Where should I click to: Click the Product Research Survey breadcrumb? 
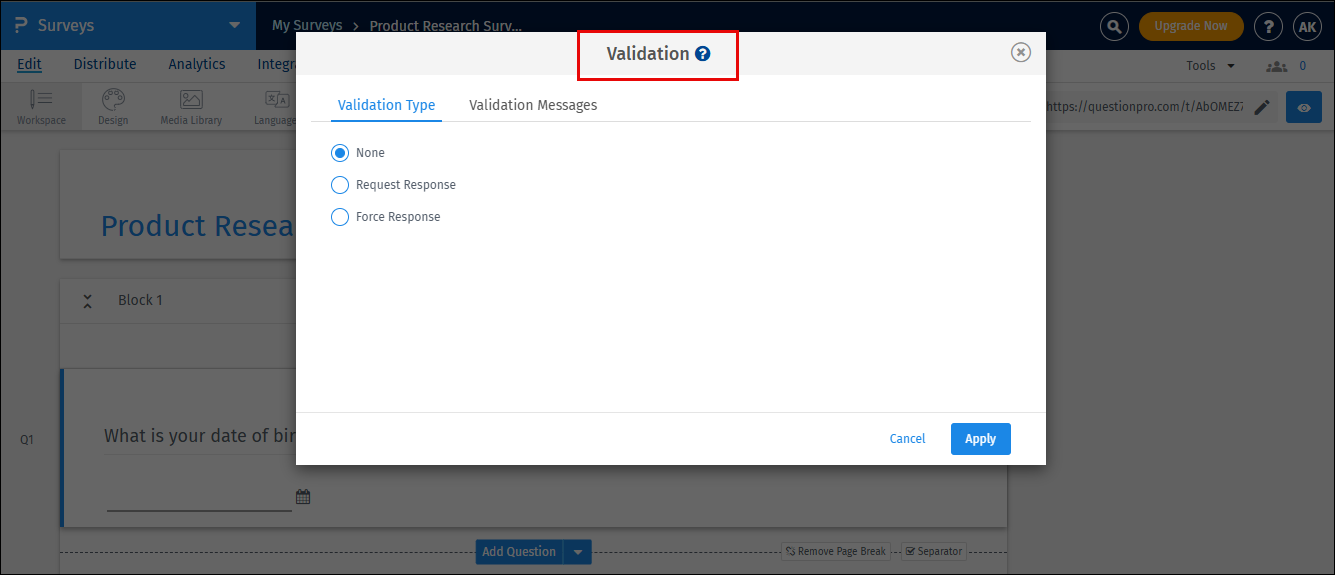[x=445, y=25]
